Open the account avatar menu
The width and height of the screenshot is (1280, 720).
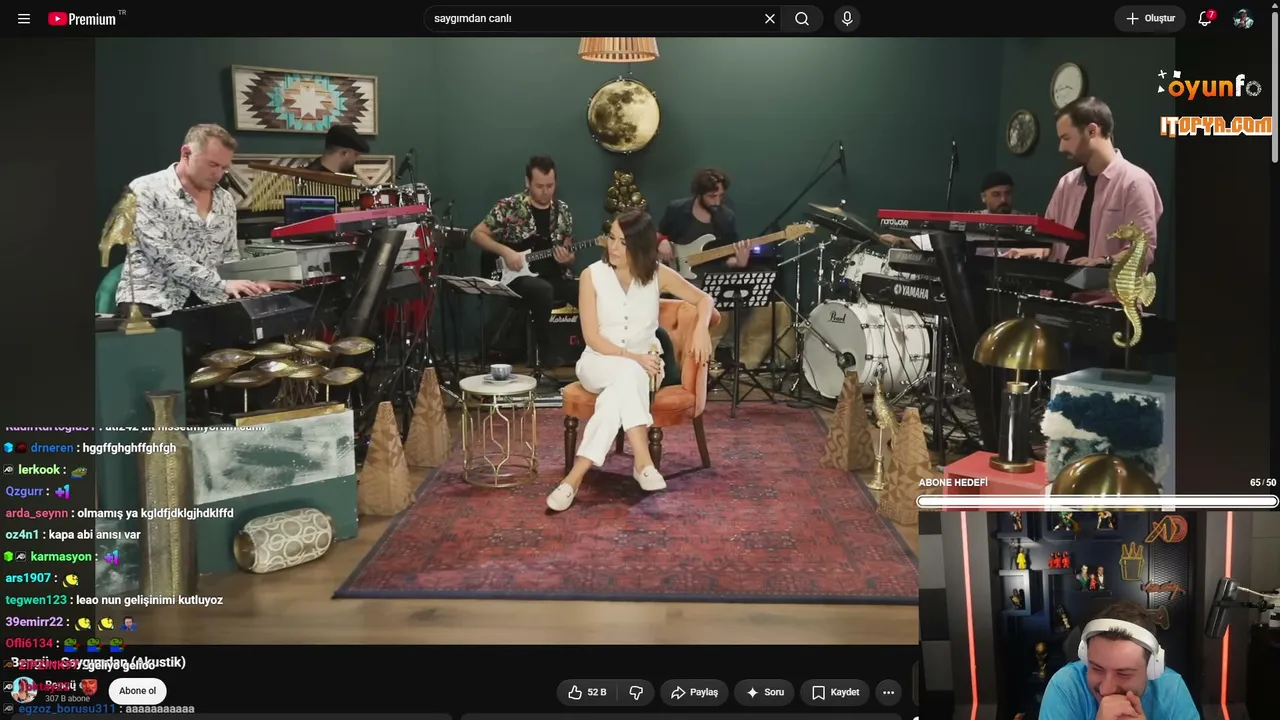tap(1243, 19)
